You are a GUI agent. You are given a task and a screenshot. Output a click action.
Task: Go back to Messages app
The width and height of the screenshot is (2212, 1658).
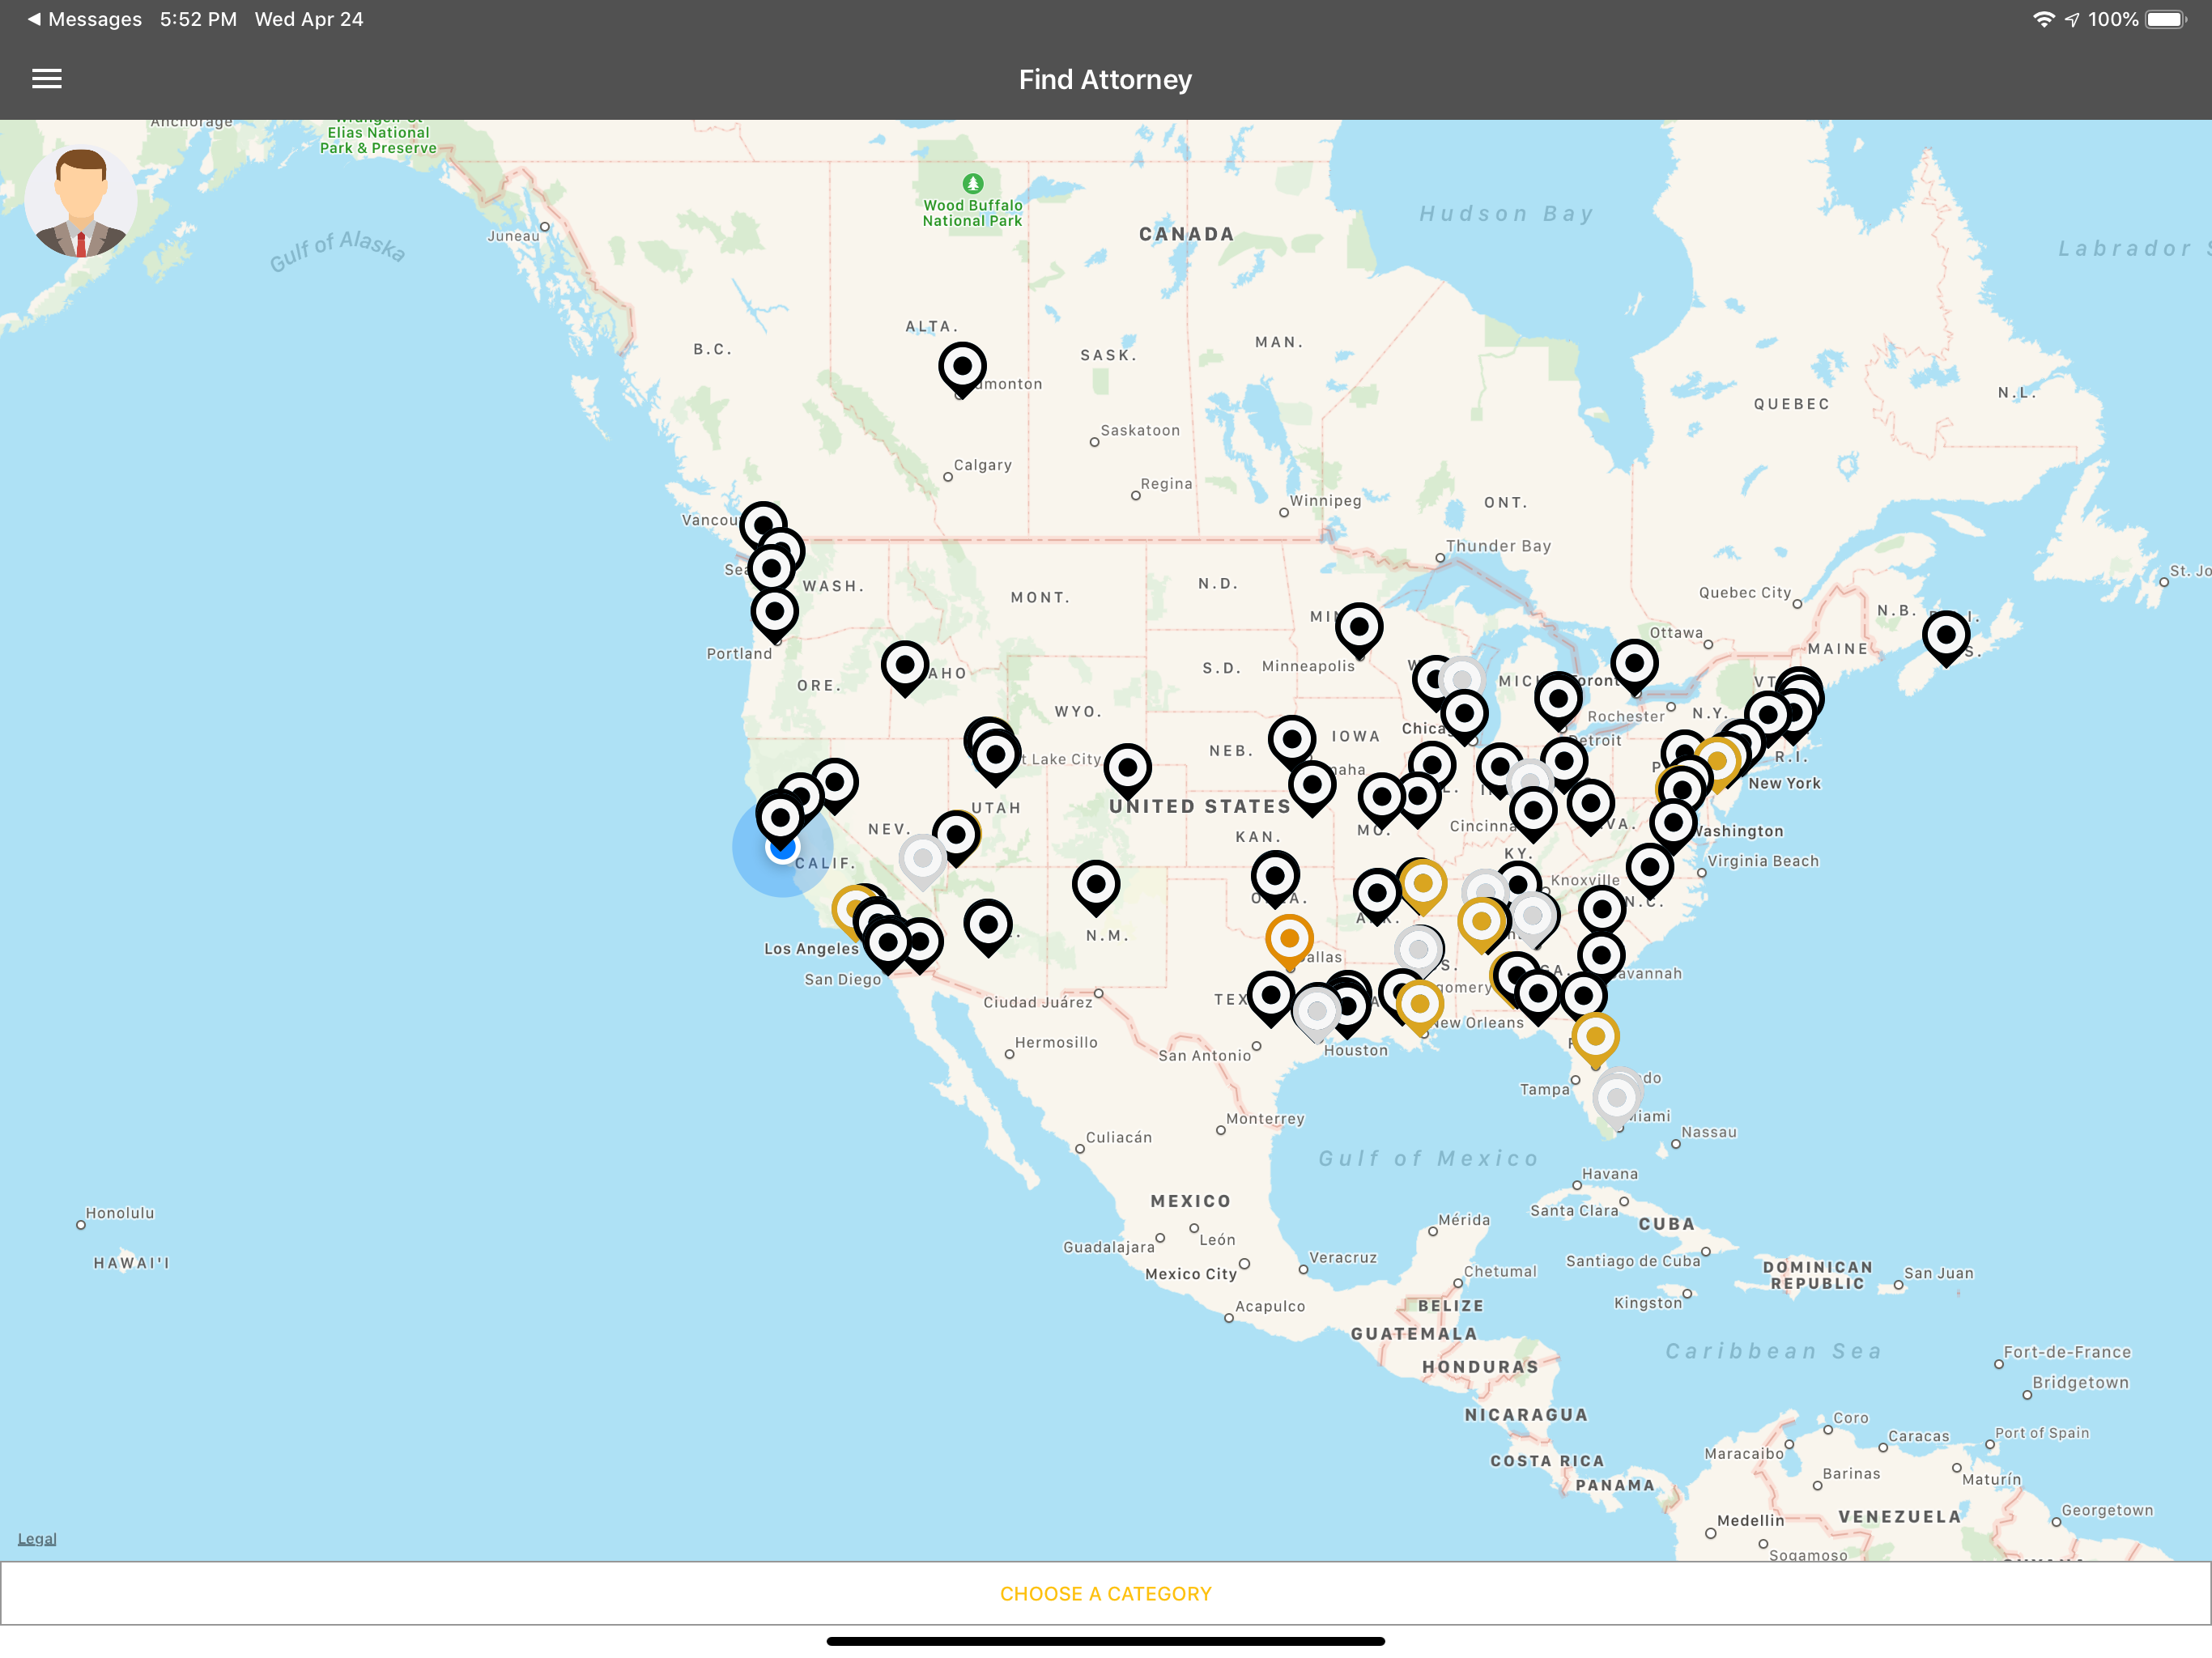[x=85, y=19]
